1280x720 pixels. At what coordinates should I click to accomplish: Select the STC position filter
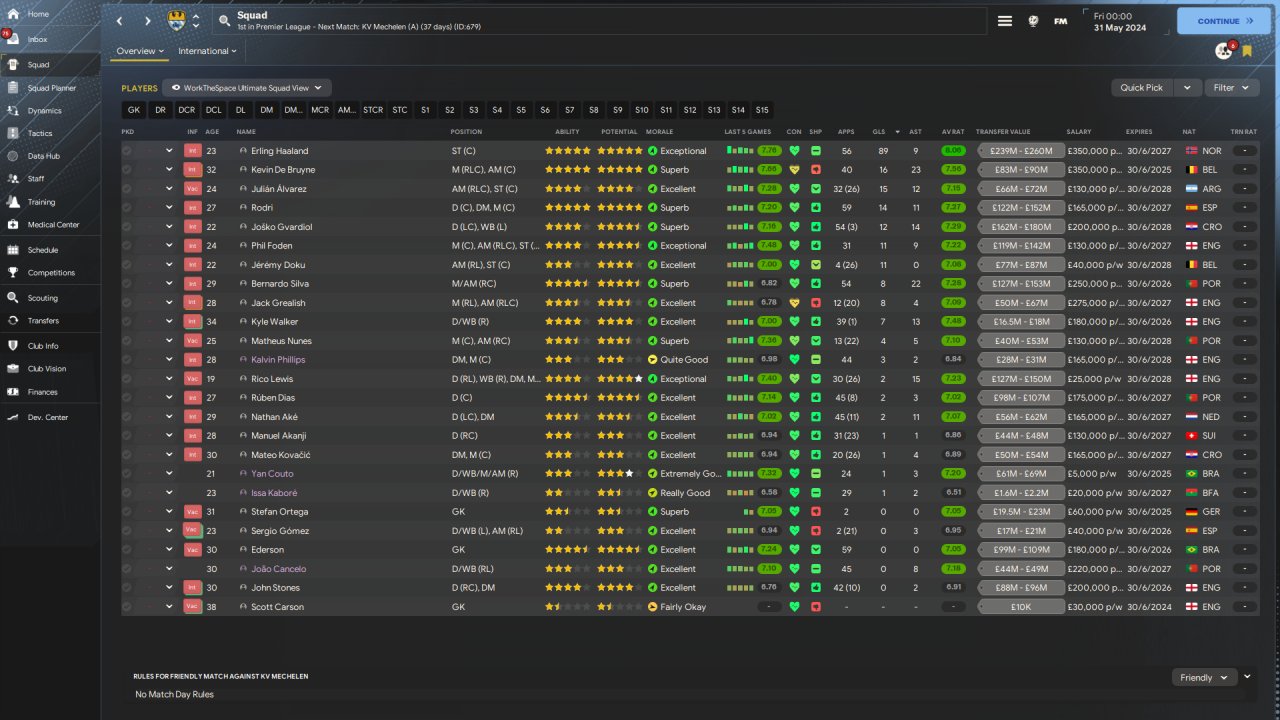tap(400, 110)
